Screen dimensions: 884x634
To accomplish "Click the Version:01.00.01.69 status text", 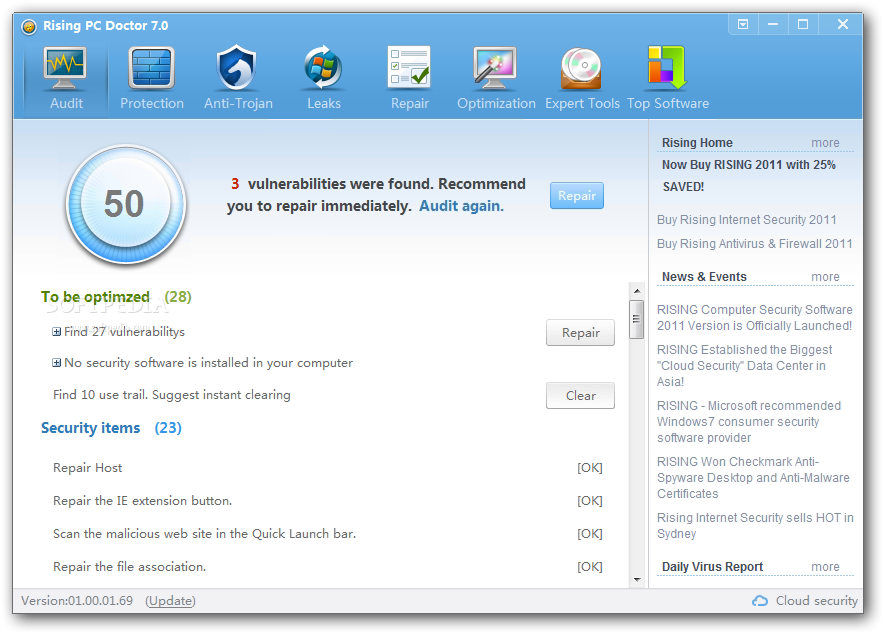I will point(77,601).
